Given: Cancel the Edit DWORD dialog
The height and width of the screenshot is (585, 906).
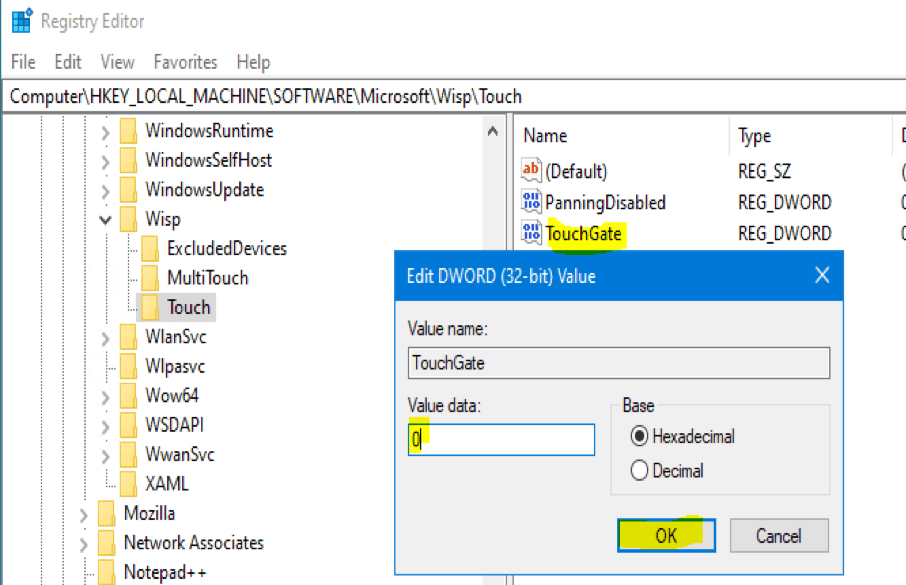Looking at the screenshot, I should pos(778,536).
